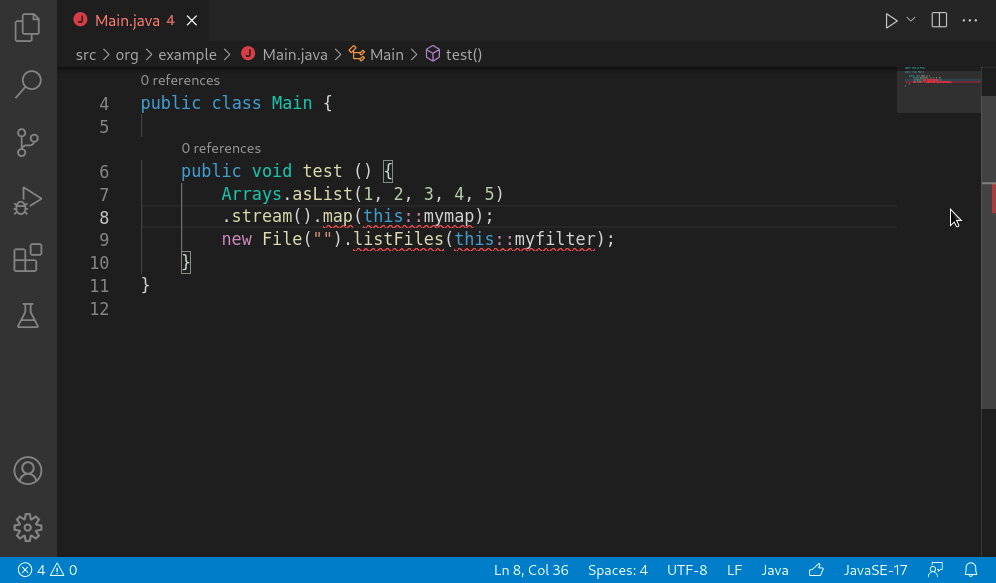Click the test() breadcrumb item
The height and width of the screenshot is (583, 996).
463,54
